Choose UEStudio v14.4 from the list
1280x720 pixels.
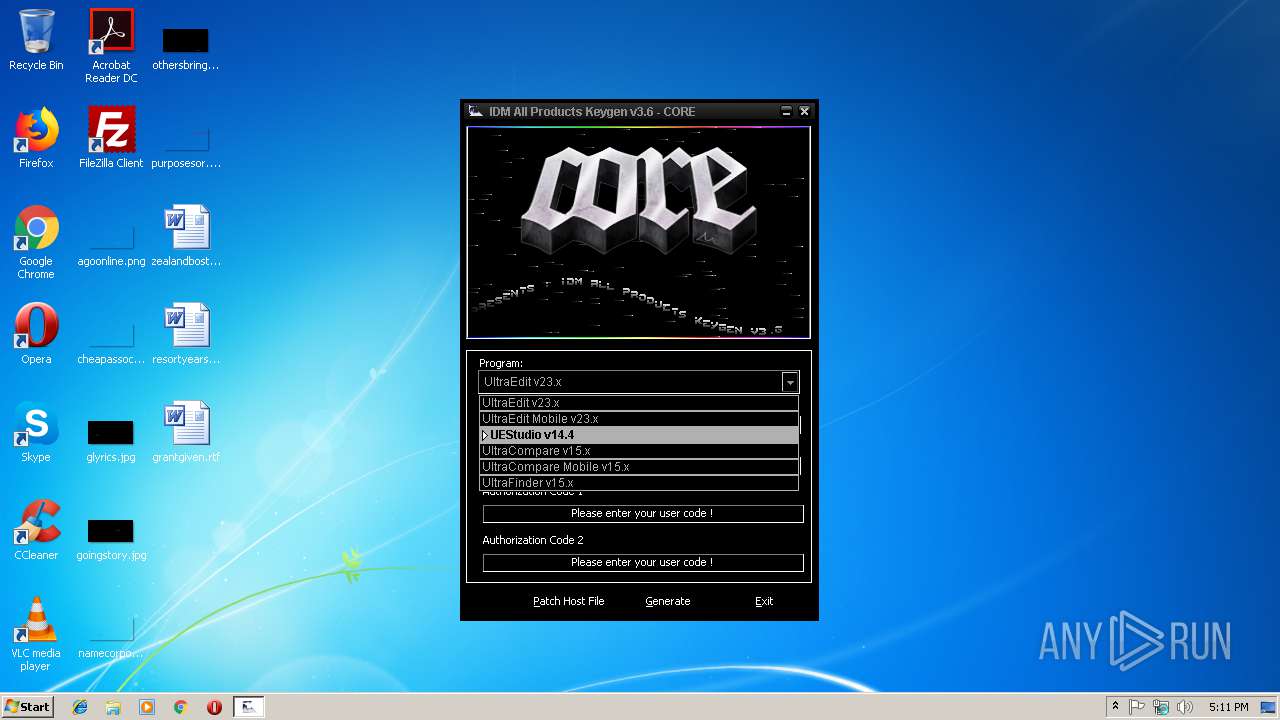coord(639,435)
